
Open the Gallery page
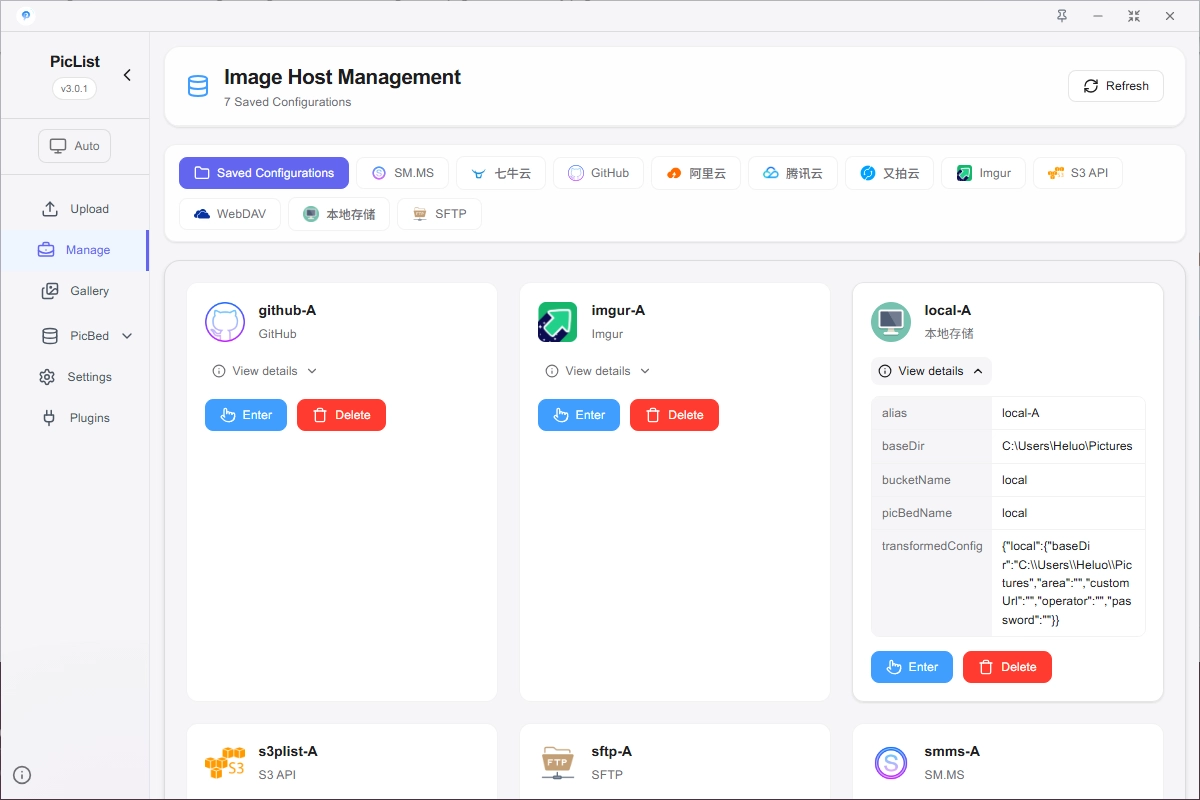[x=75, y=291]
